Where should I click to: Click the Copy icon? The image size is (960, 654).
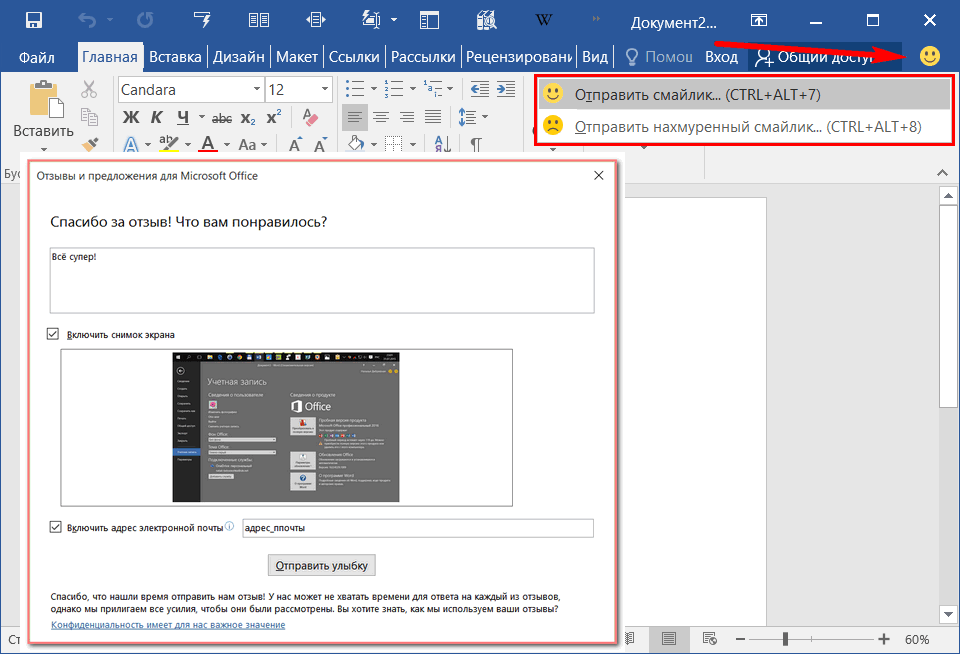tap(89, 116)
